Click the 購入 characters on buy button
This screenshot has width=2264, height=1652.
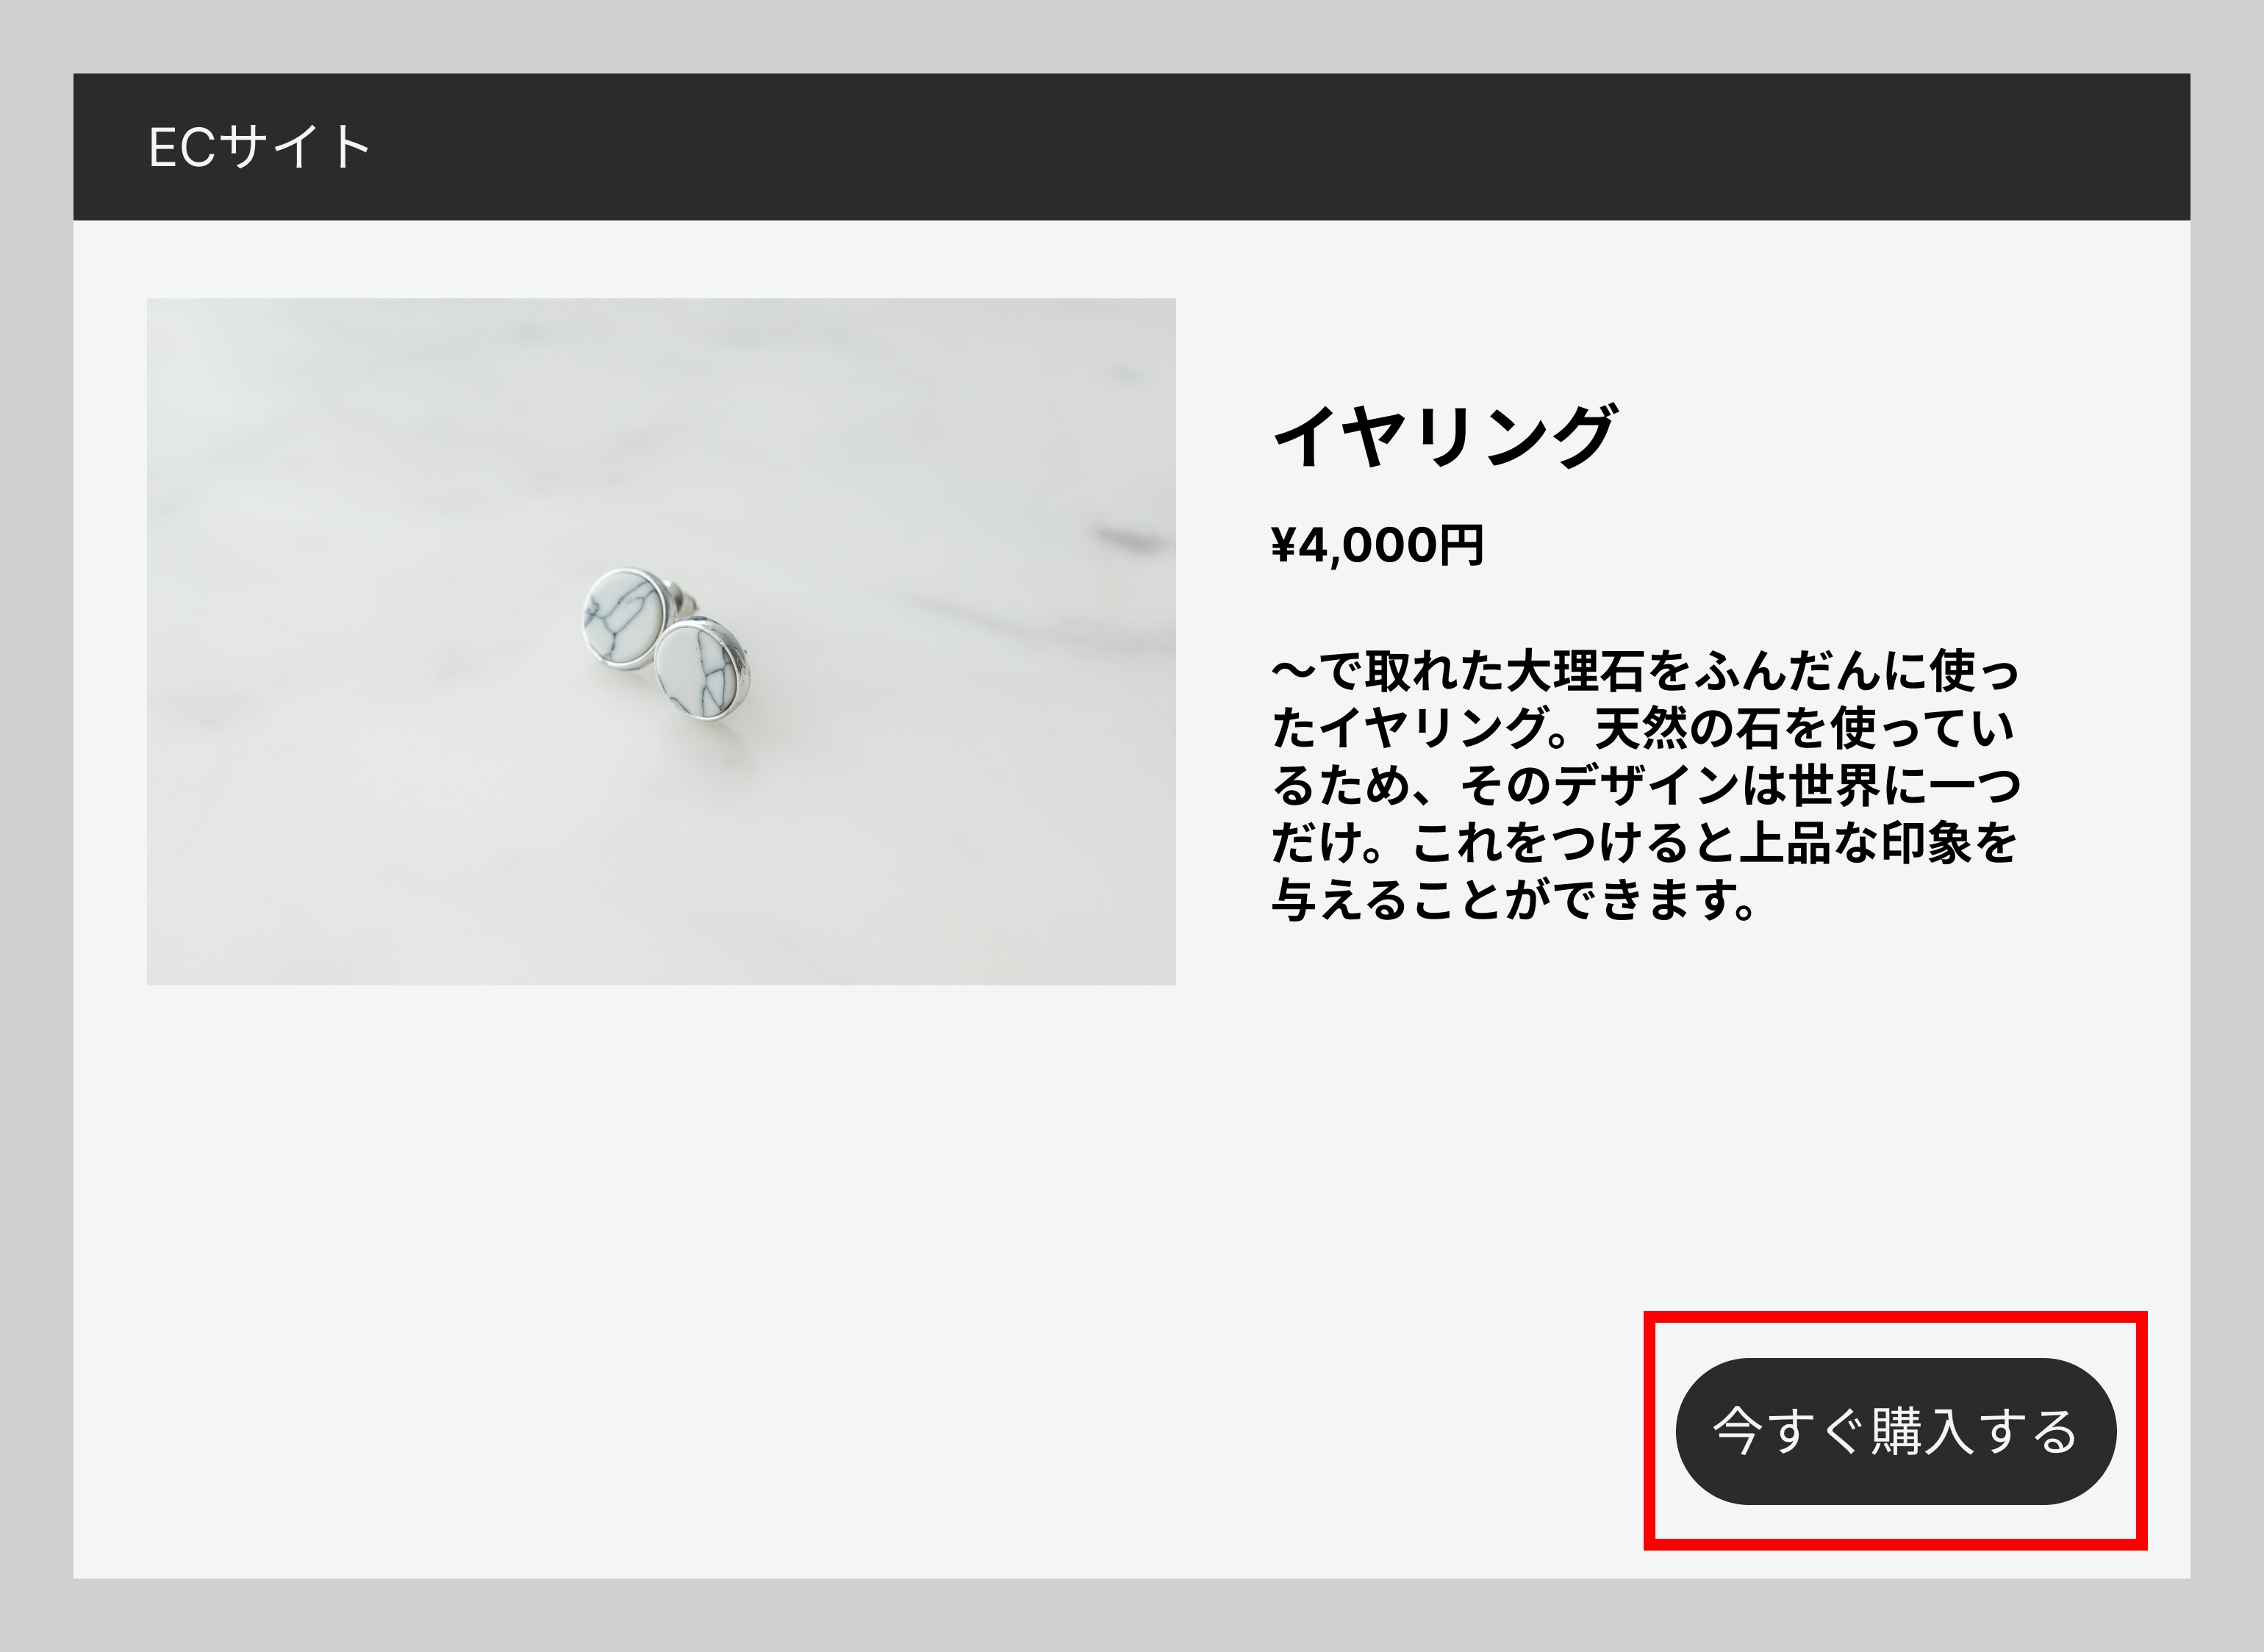[x=1919, y=1431]
